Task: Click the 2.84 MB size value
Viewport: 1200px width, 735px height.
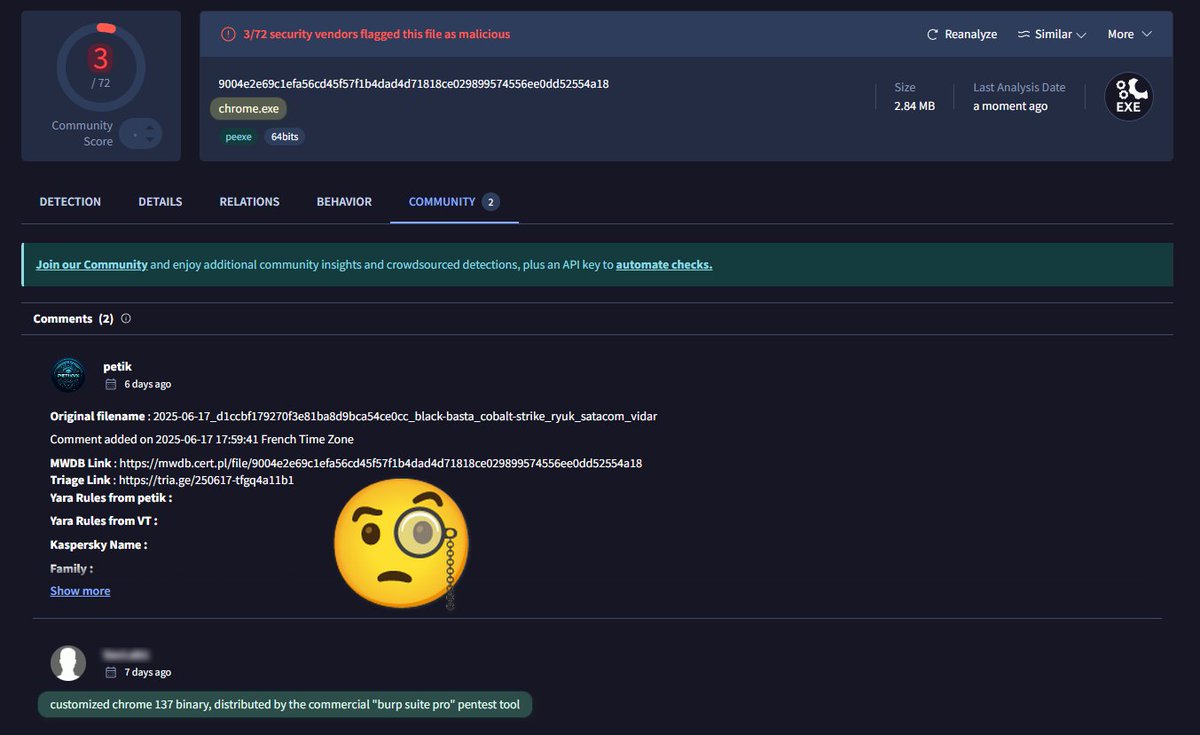Action: [x=914, y=106]
